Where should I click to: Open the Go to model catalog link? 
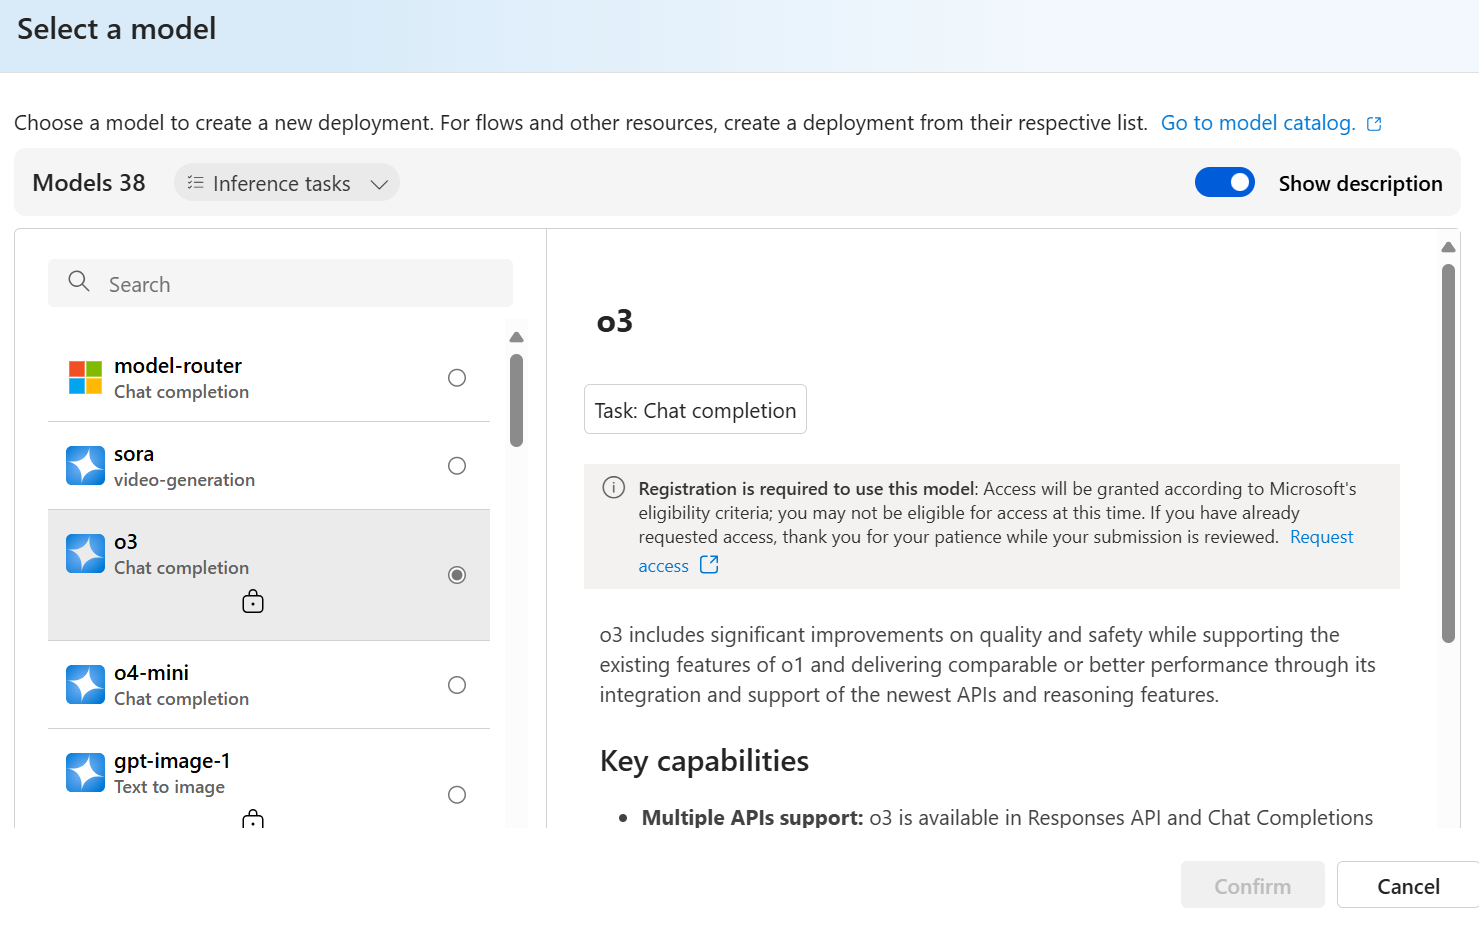click(1258, 123)
